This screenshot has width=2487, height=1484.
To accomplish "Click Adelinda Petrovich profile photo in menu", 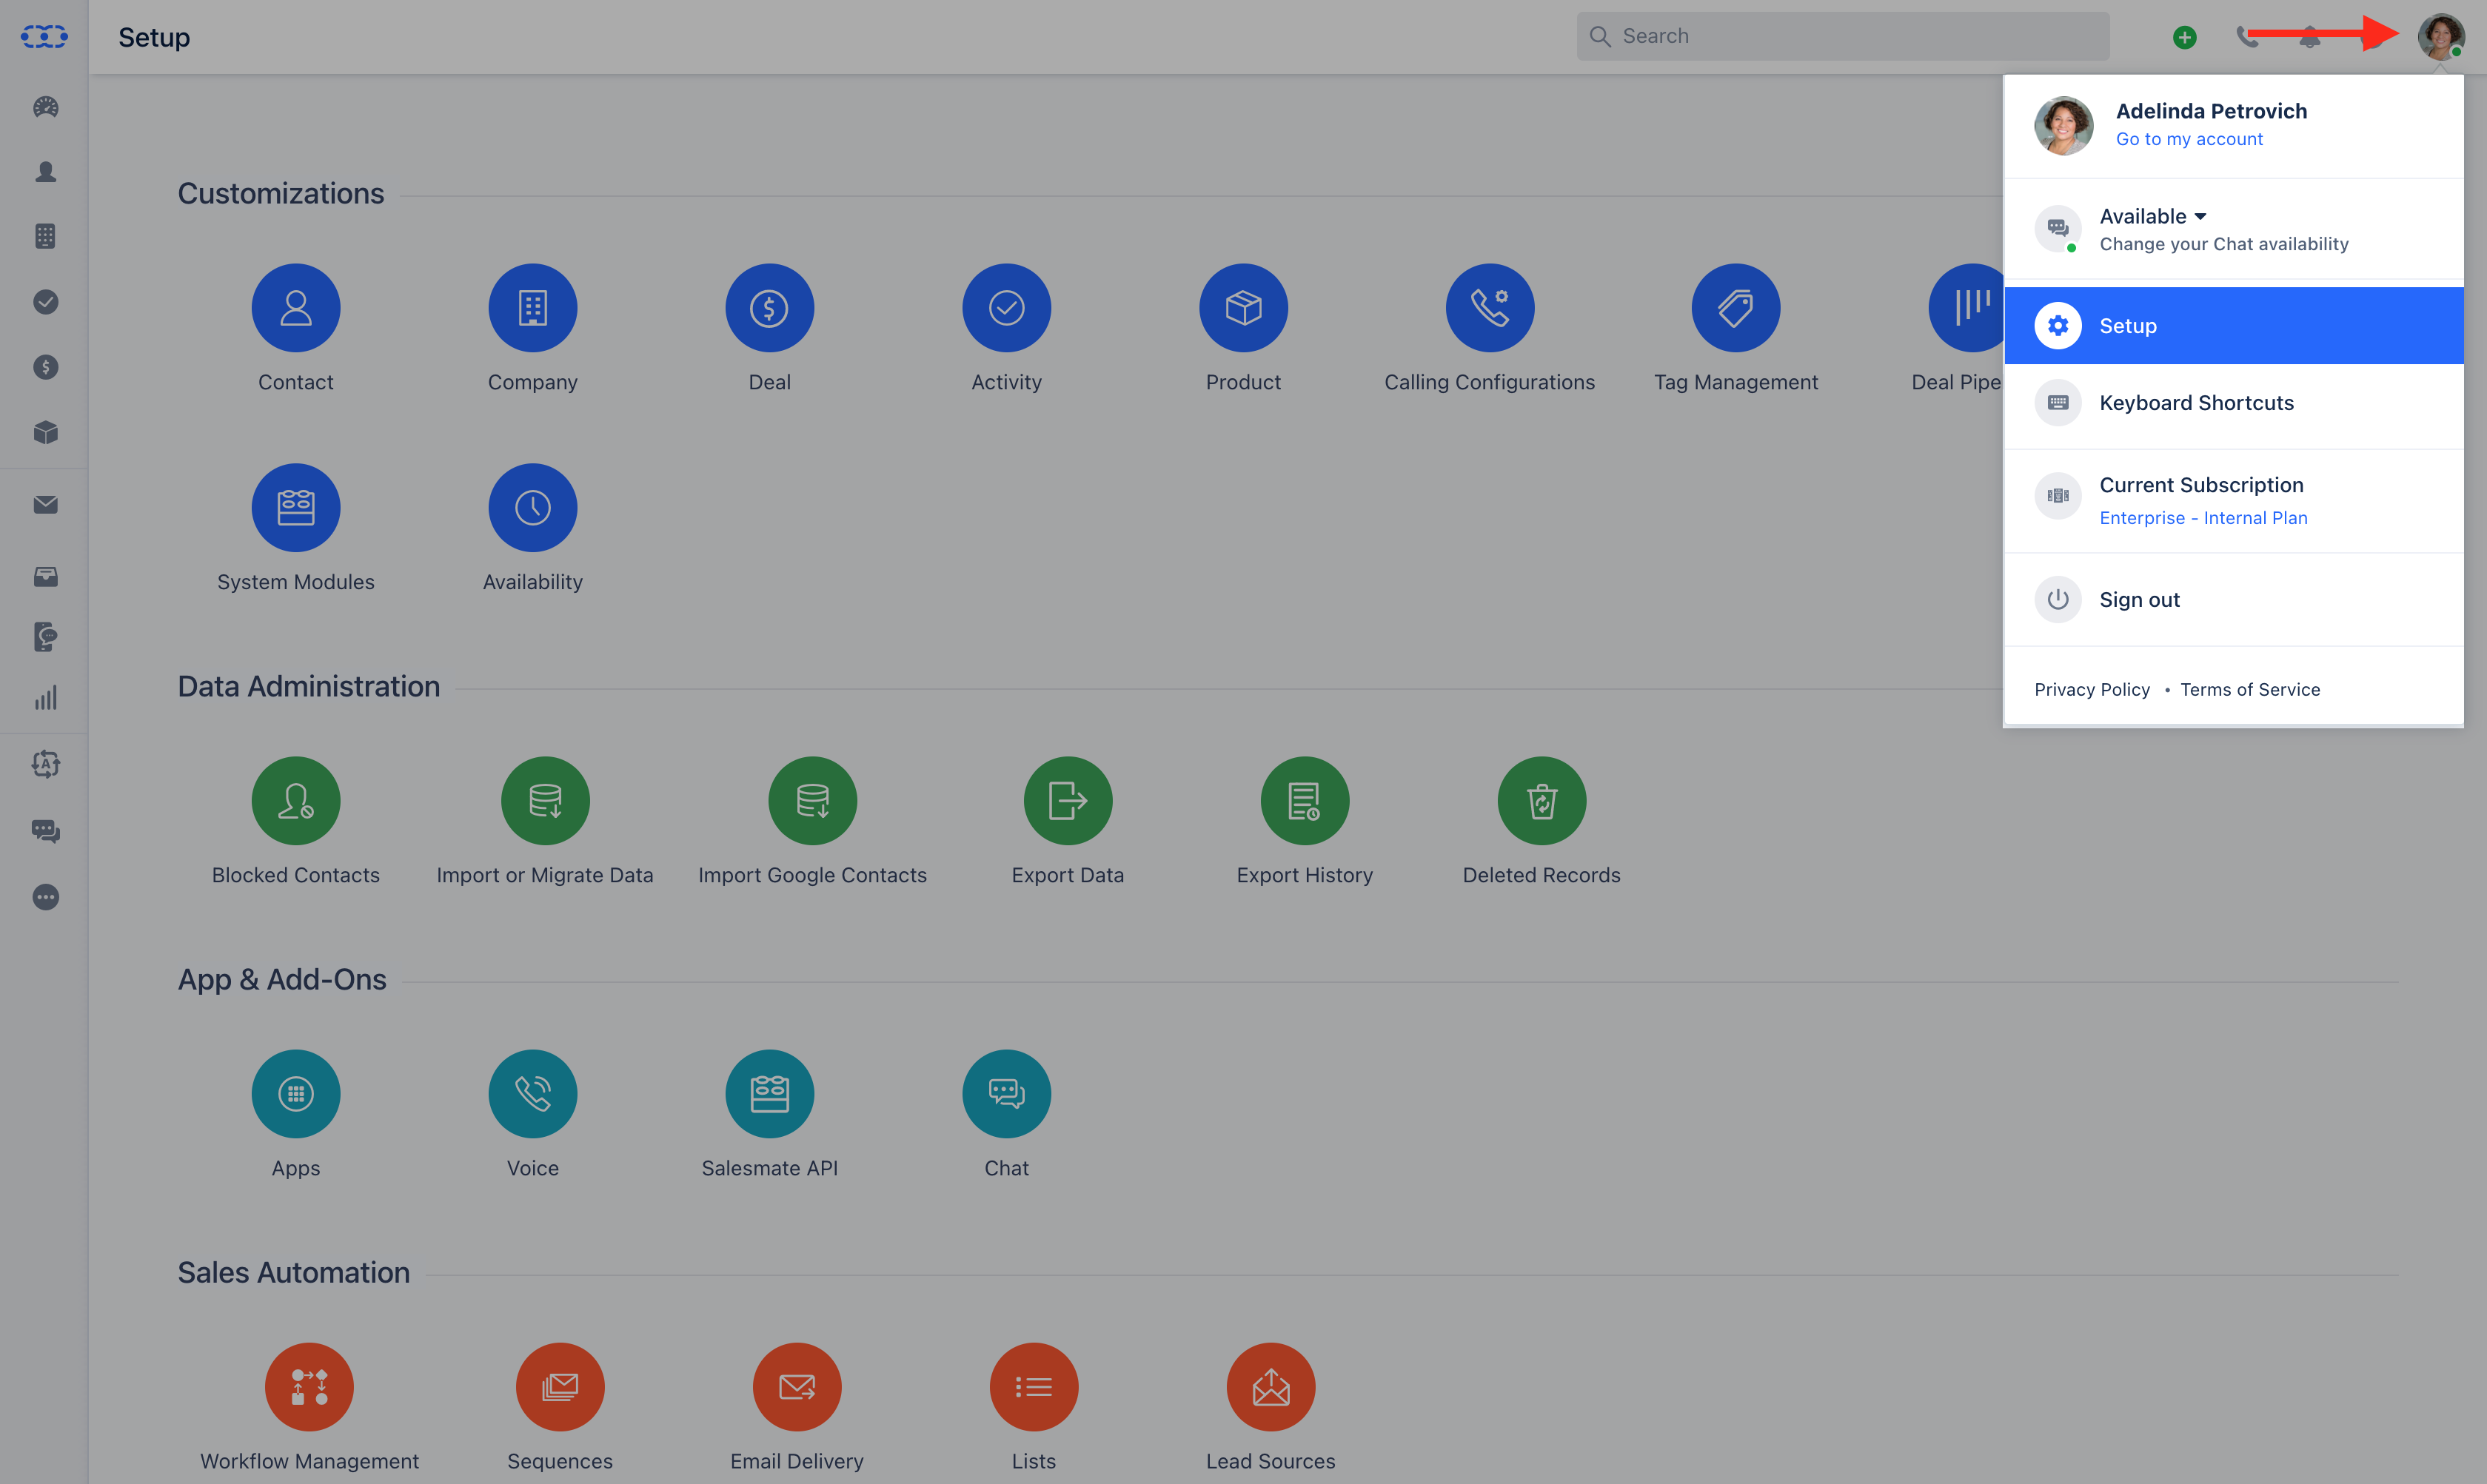I will coord(2063,126).
